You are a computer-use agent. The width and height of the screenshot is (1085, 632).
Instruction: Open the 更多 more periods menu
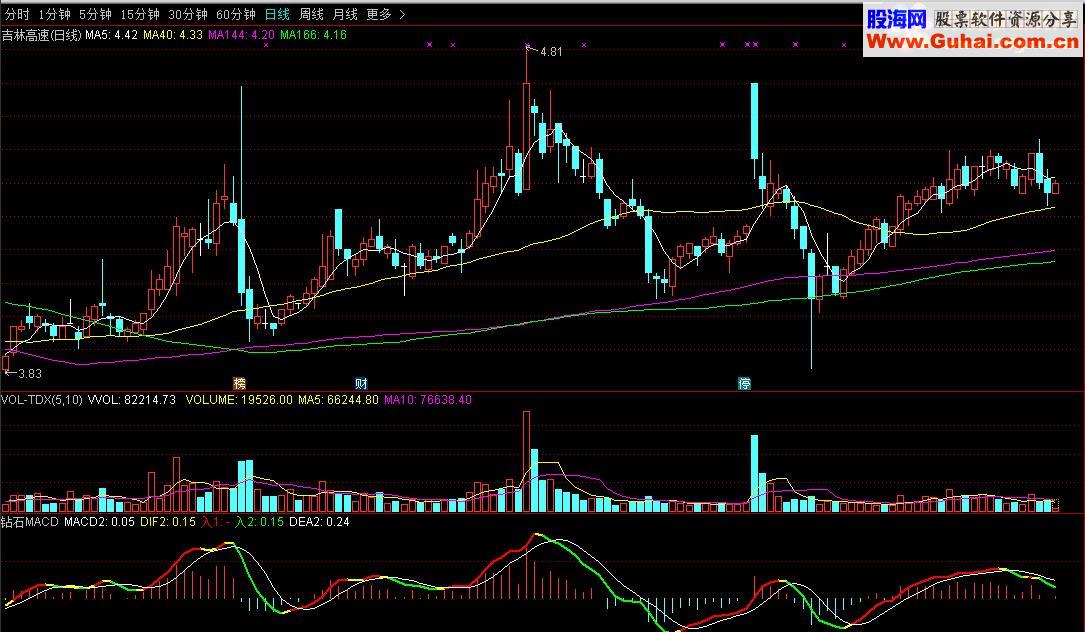[379, 14]
